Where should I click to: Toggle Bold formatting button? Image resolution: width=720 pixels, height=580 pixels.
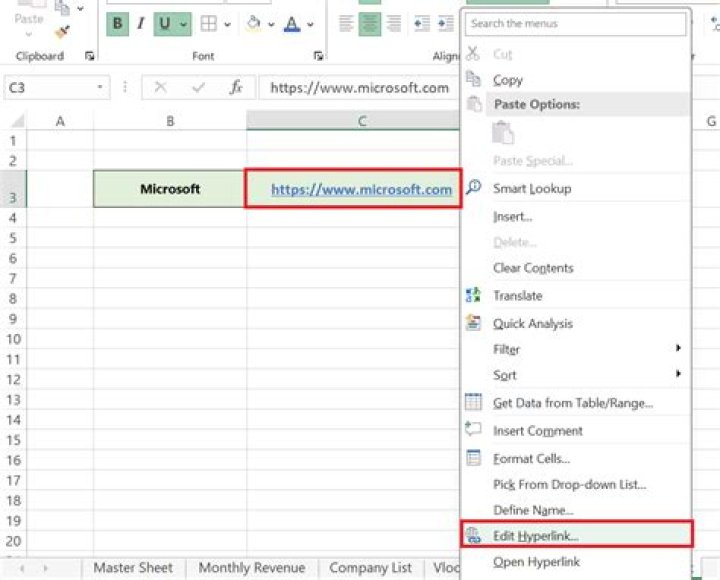(x=118, y=23)
